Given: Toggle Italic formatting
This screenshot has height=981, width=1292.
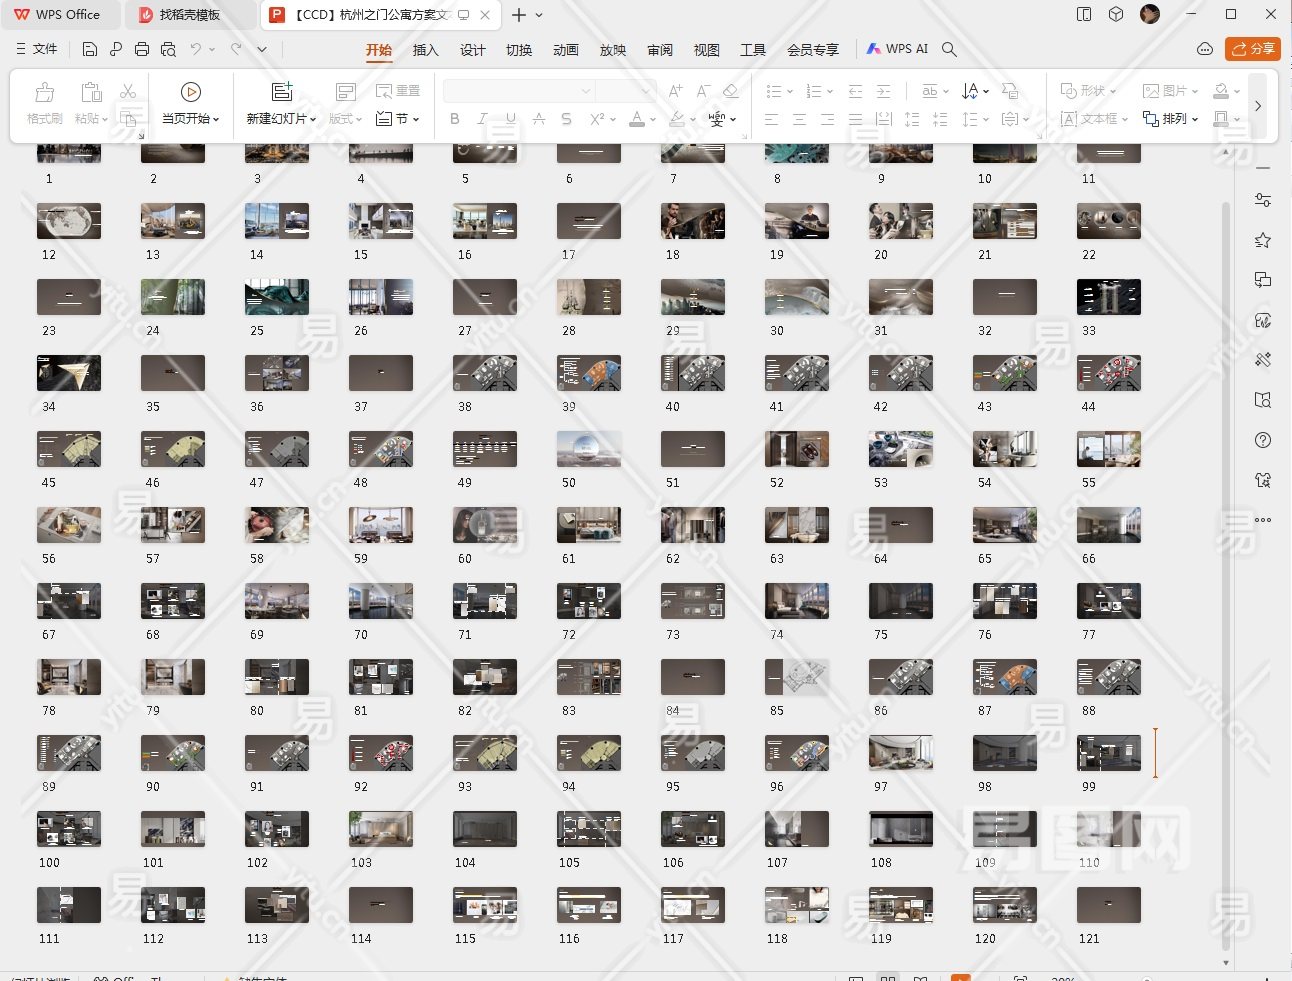Looking at the screenshot, I should click(483, 119).
